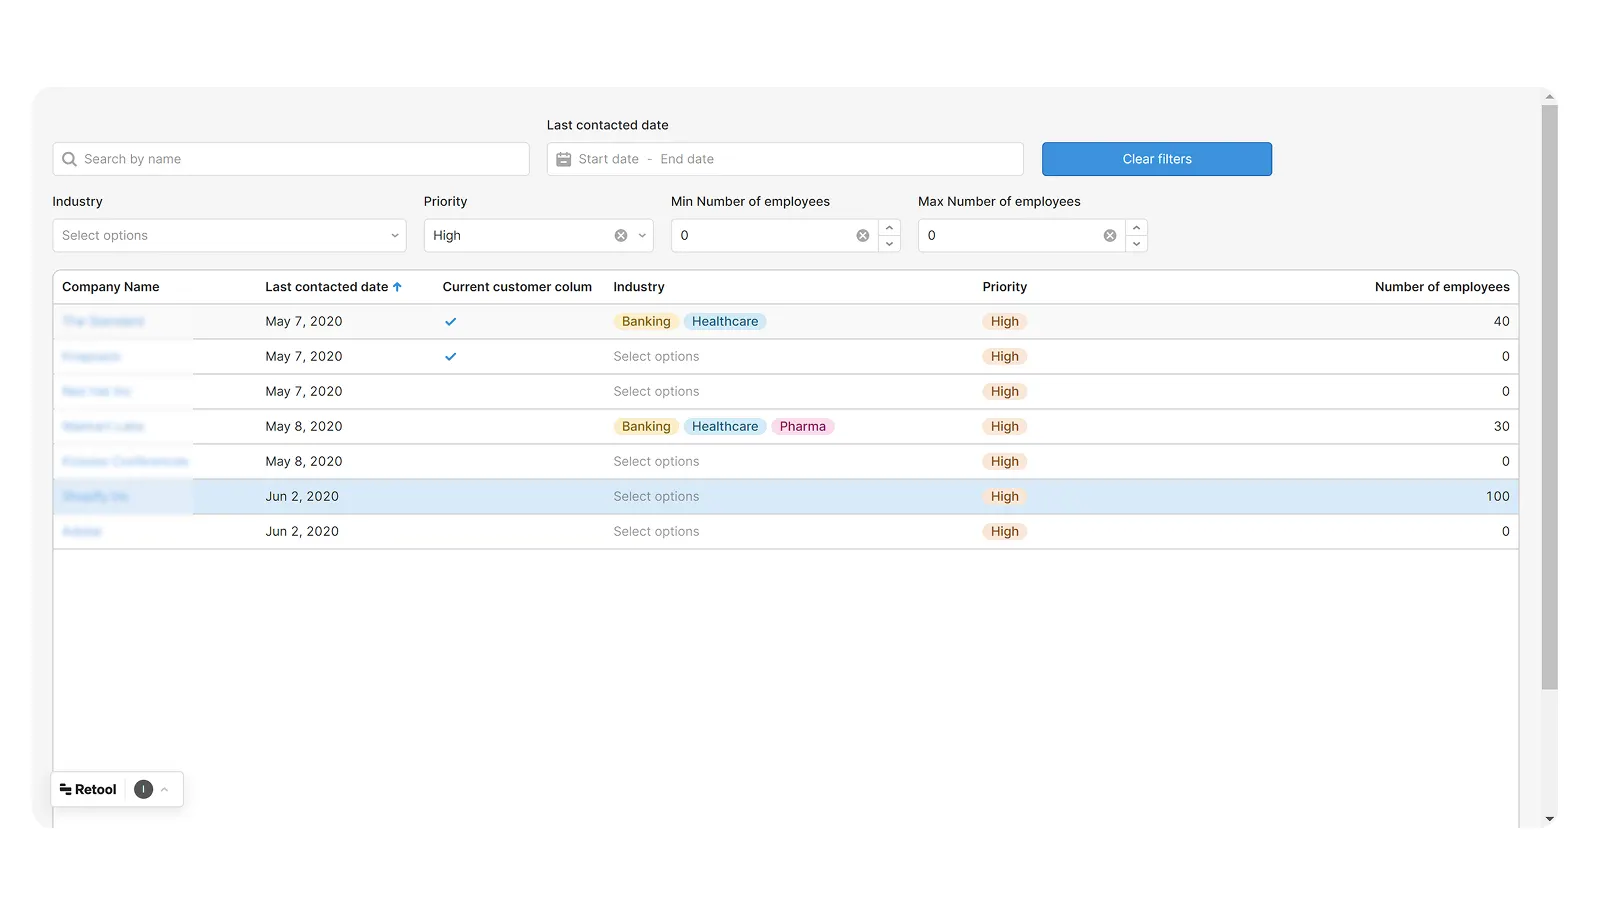1600x900 pixels.
Task: Decrement Max Number of employees
Action: pyautogui.click(x=1136, y=244)
